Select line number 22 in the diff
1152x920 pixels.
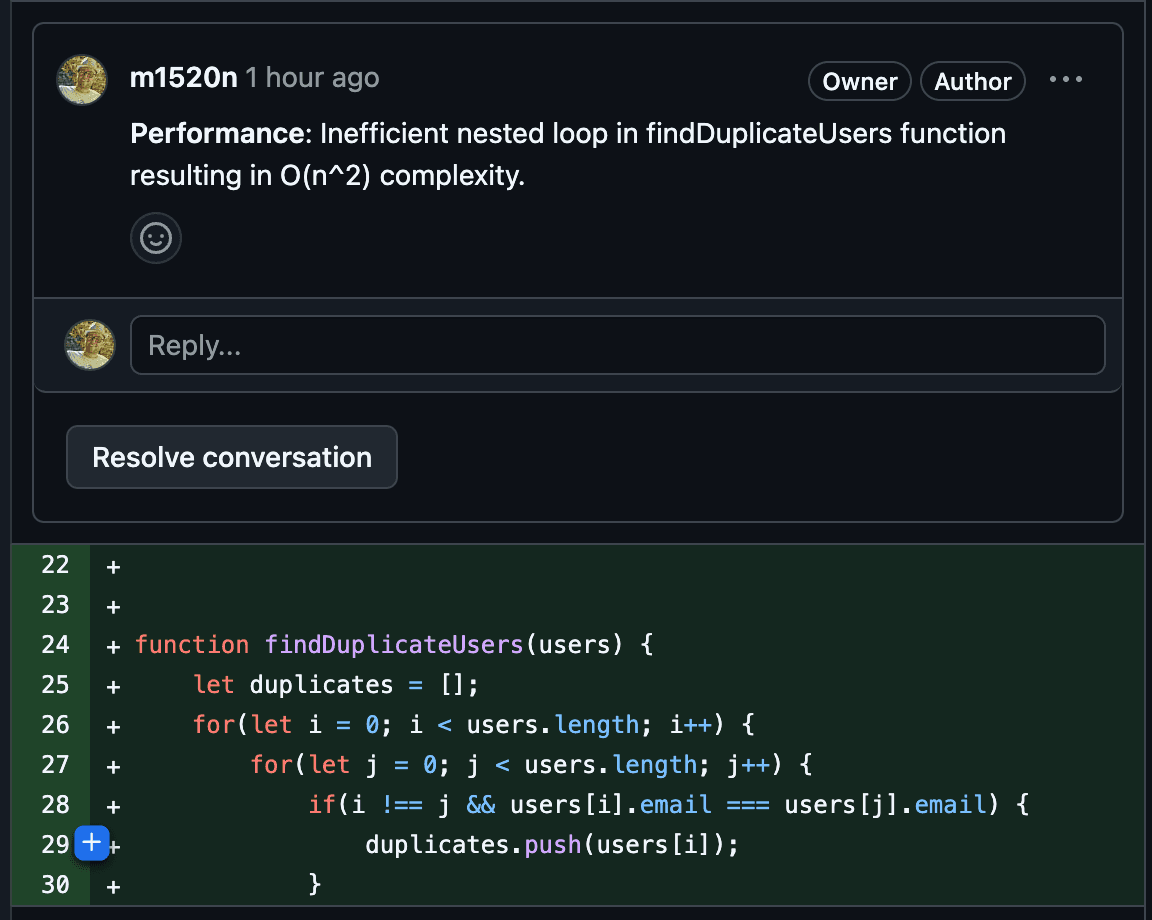(x=56, y=565)
